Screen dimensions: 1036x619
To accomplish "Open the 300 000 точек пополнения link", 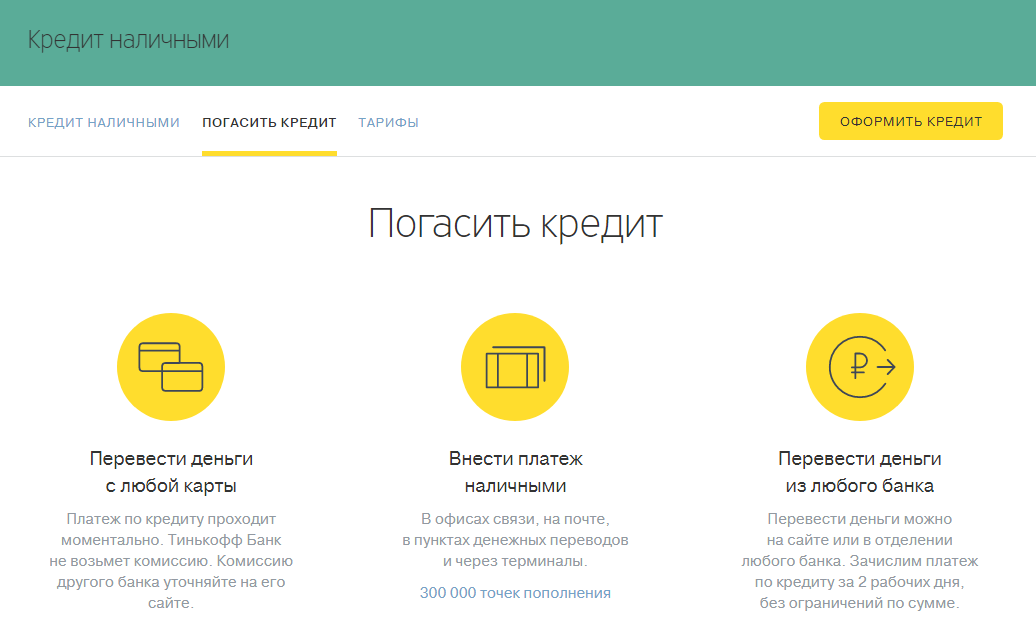I will [515, 593].
